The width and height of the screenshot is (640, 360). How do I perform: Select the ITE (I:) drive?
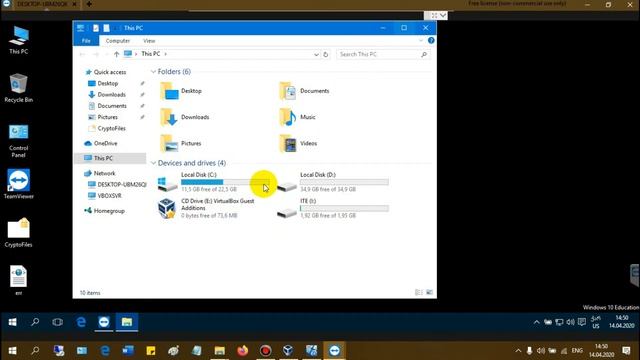(333, 208)
